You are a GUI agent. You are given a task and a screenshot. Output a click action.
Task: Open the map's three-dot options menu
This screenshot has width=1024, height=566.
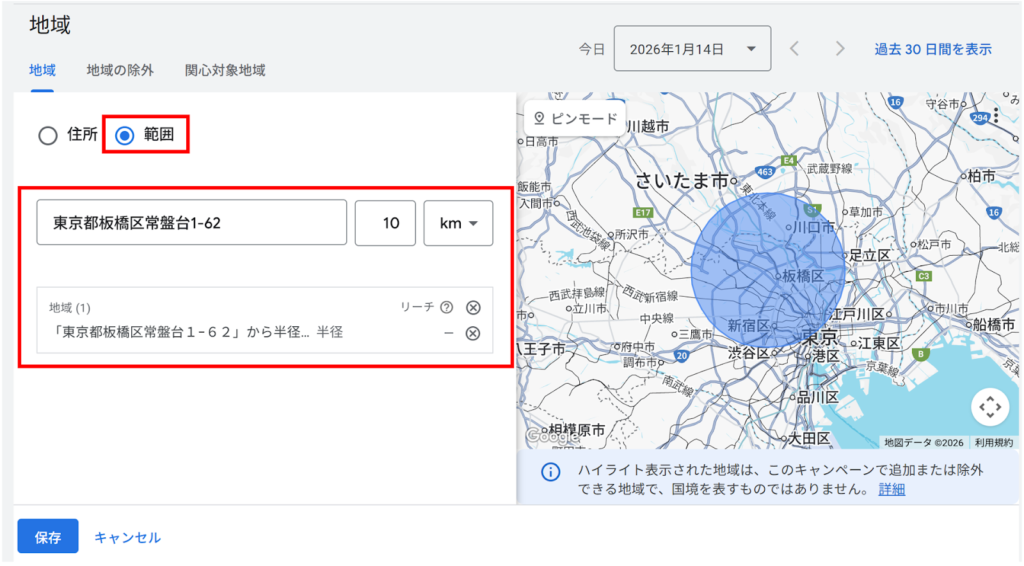pos(996,116)
